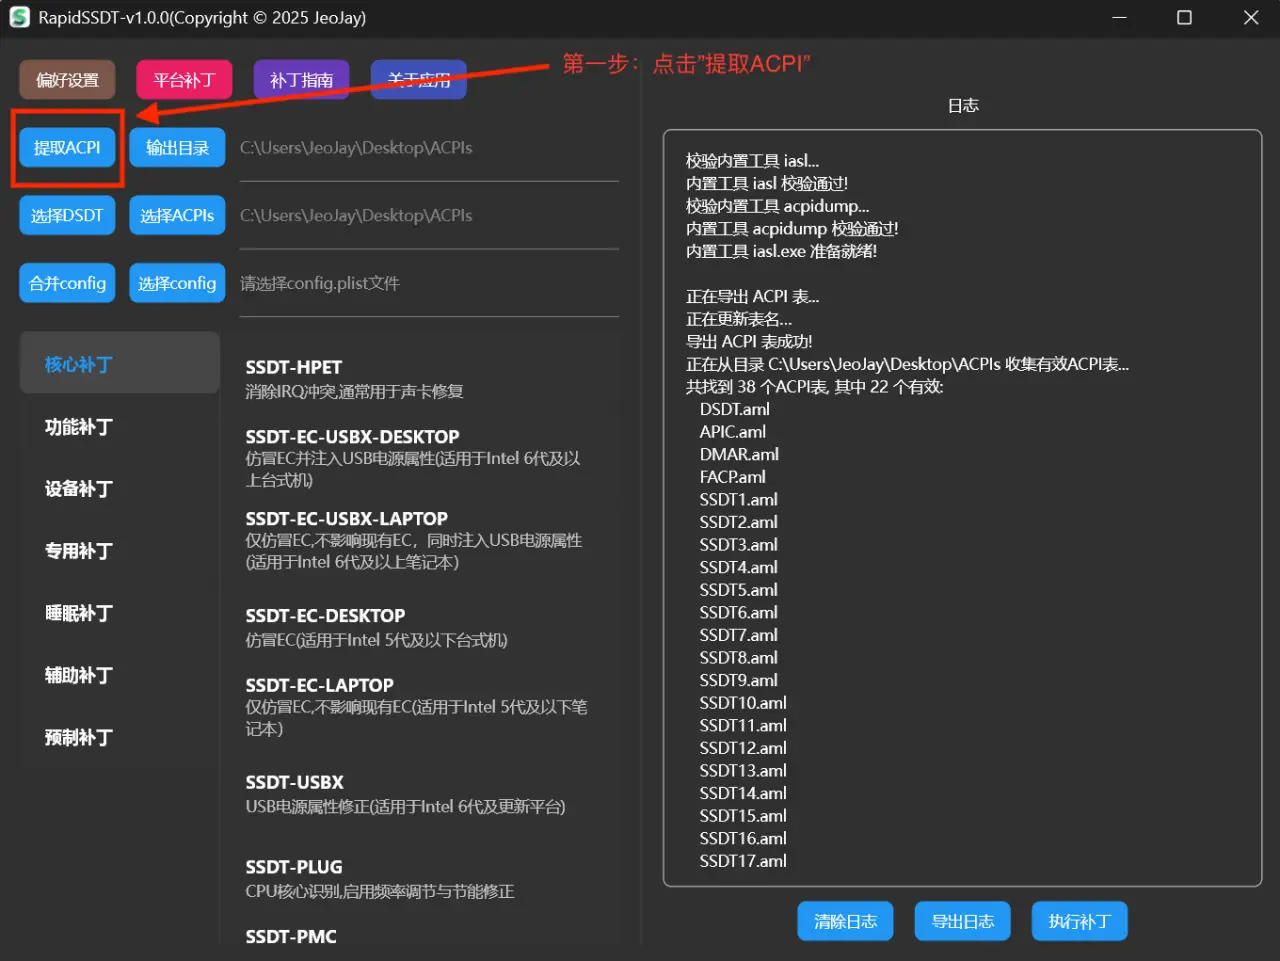This screenshot has height=961, width=1280.
Task: Switch to the 核心补丁 tab
Action: coord(79,365)
